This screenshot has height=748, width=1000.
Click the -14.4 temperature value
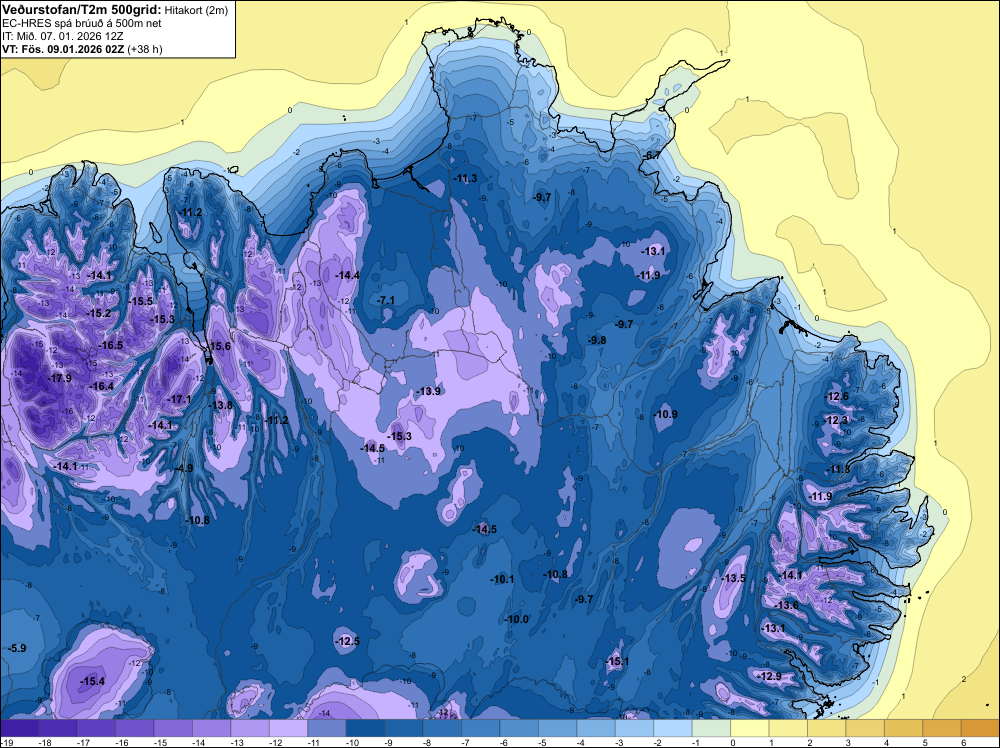point(348,275)
